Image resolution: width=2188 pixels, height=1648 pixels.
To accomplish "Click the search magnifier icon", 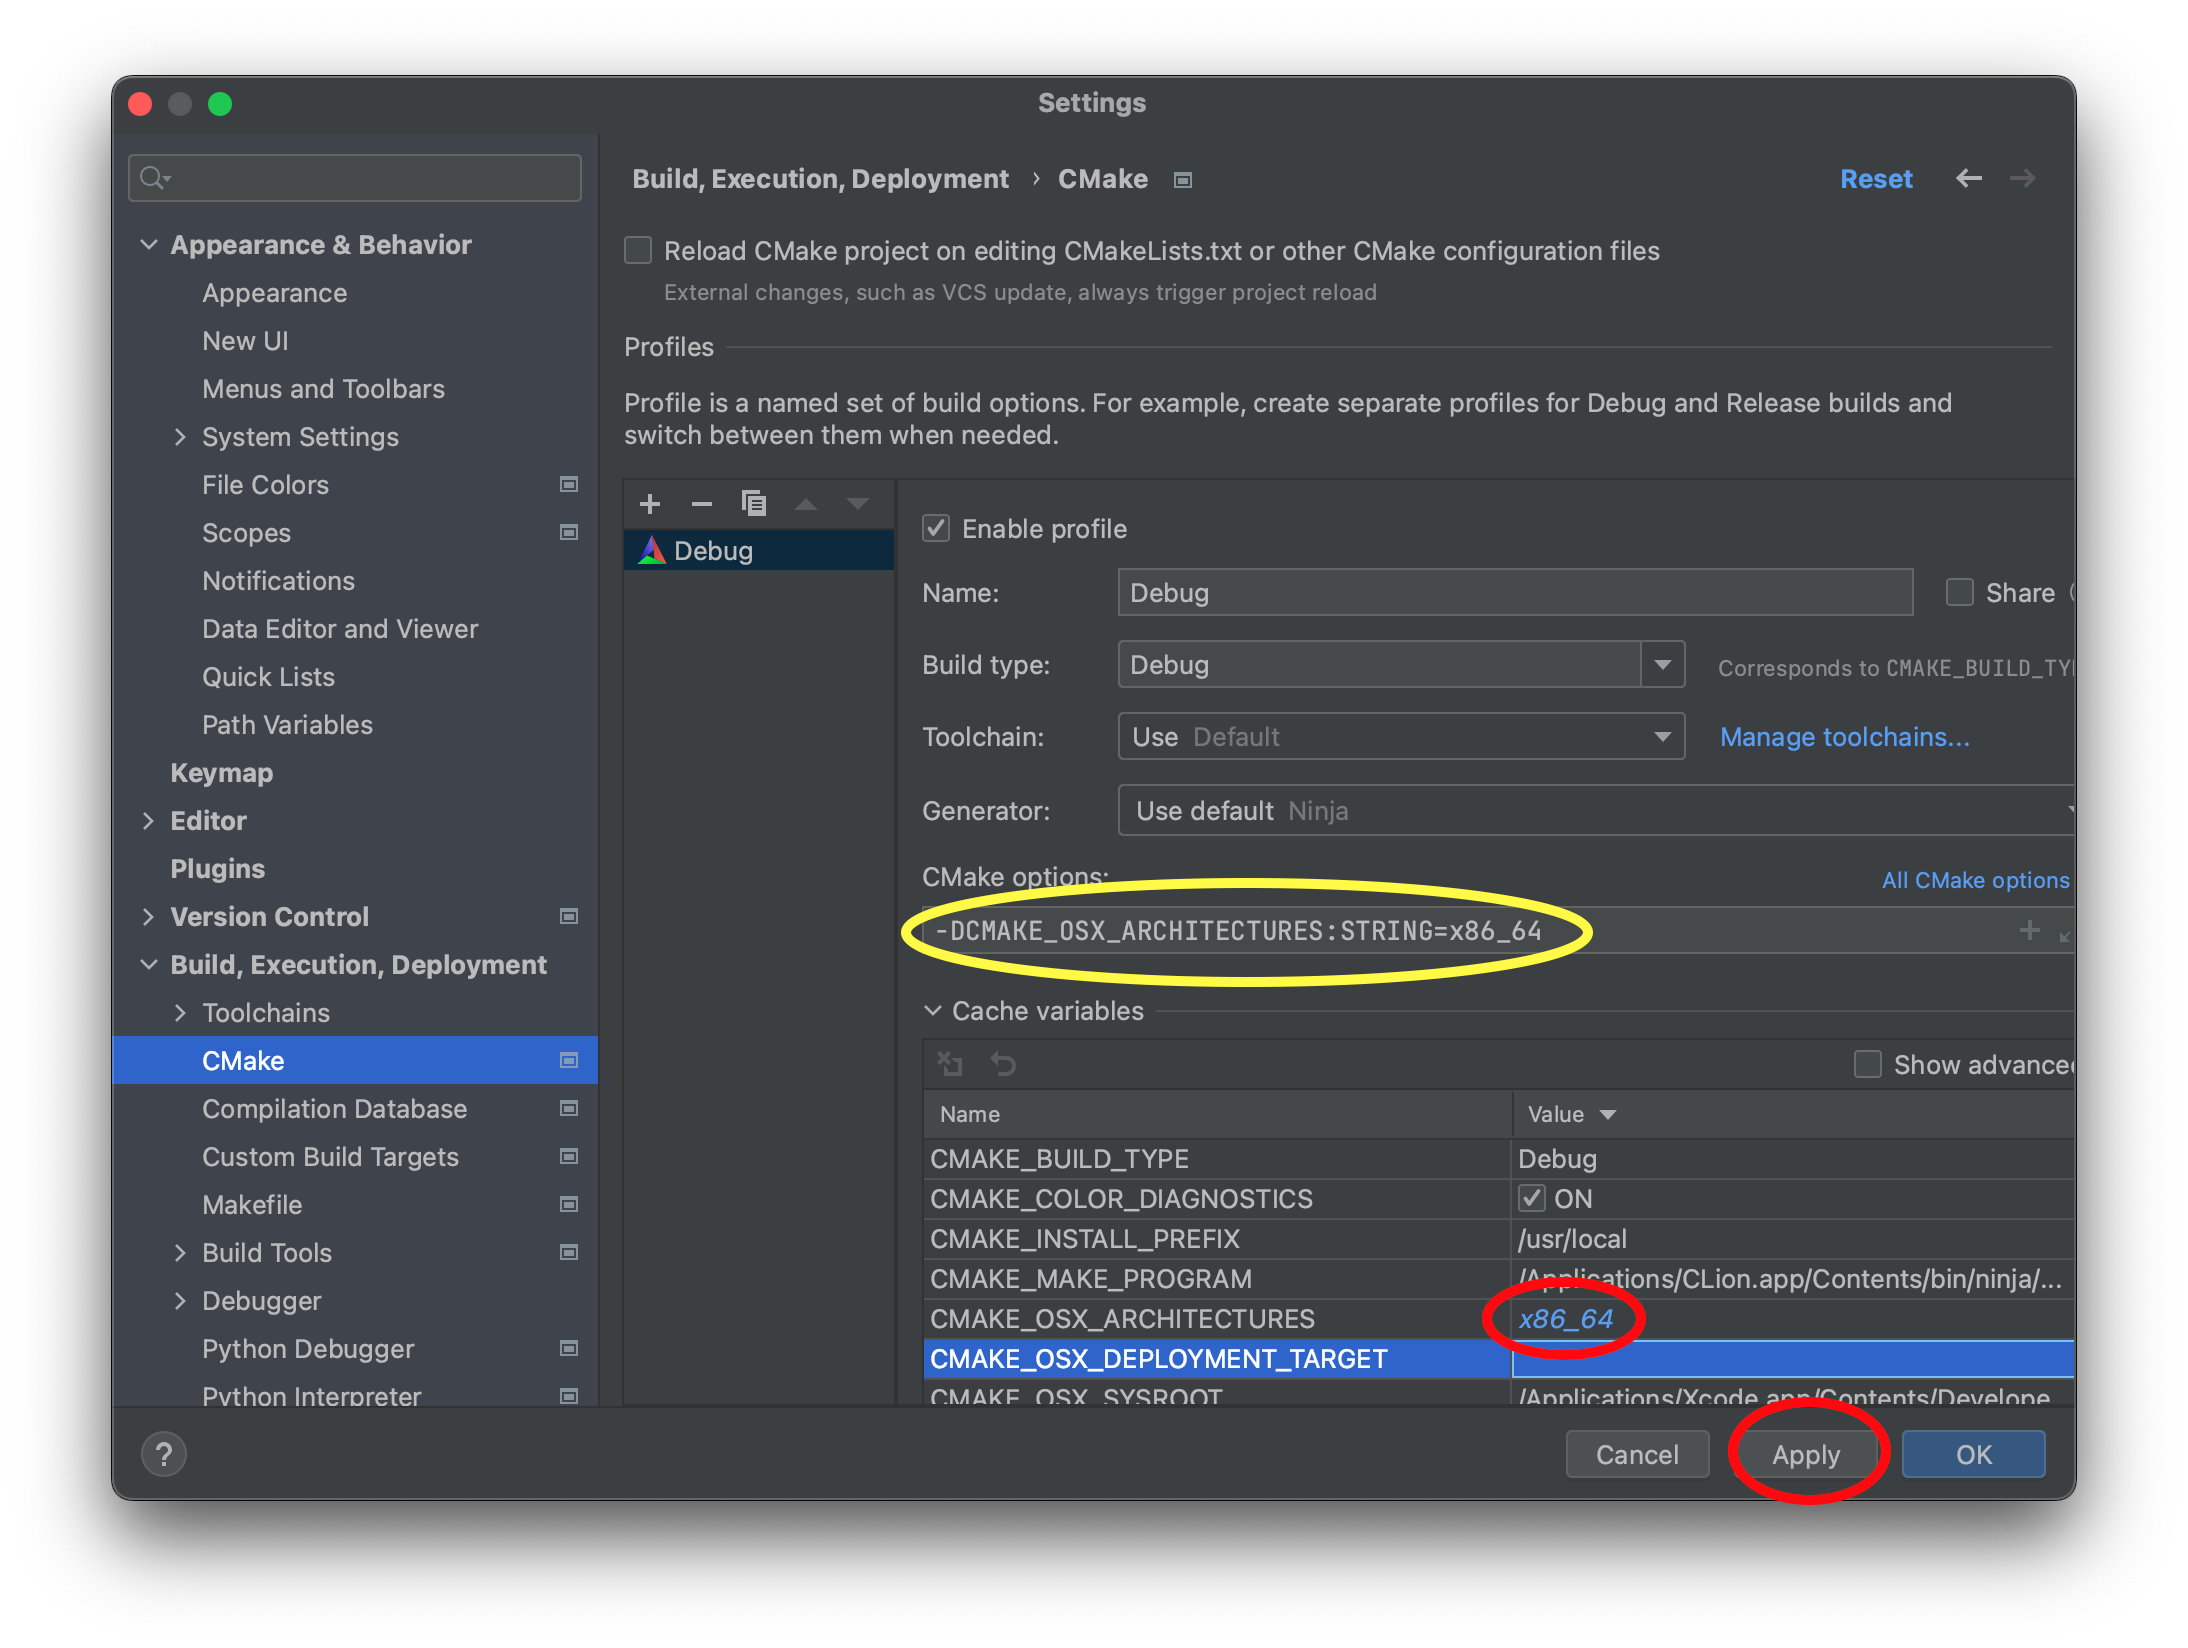I will point(153,178).
